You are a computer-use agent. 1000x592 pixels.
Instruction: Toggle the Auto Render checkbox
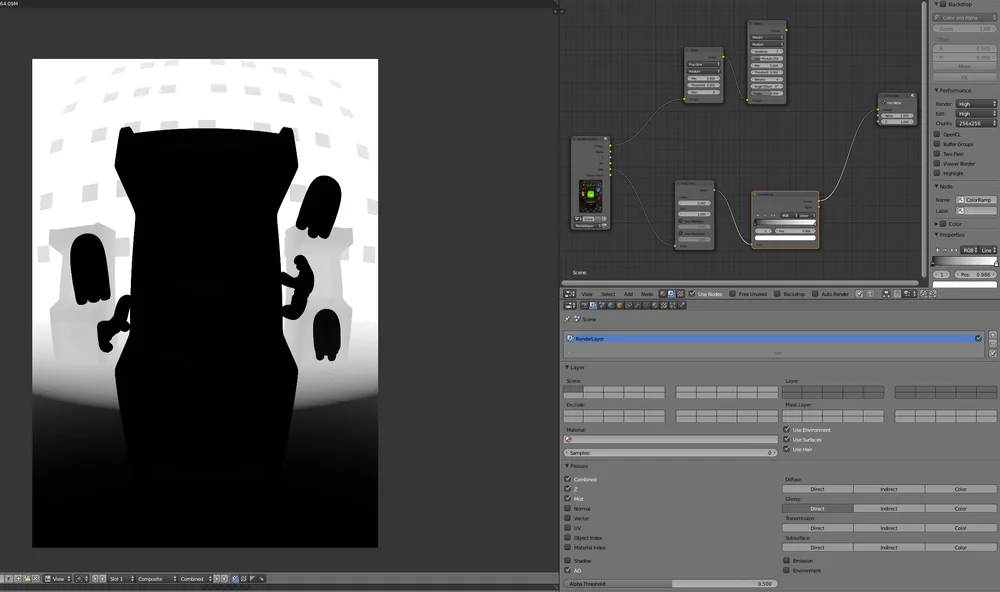(815, 294)
